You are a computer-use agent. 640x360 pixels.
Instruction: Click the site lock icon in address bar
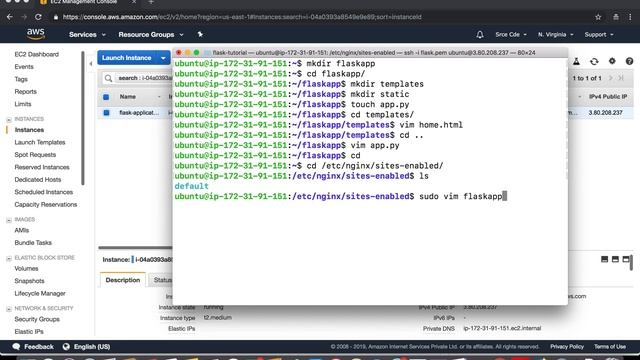[x=56, y=17]
